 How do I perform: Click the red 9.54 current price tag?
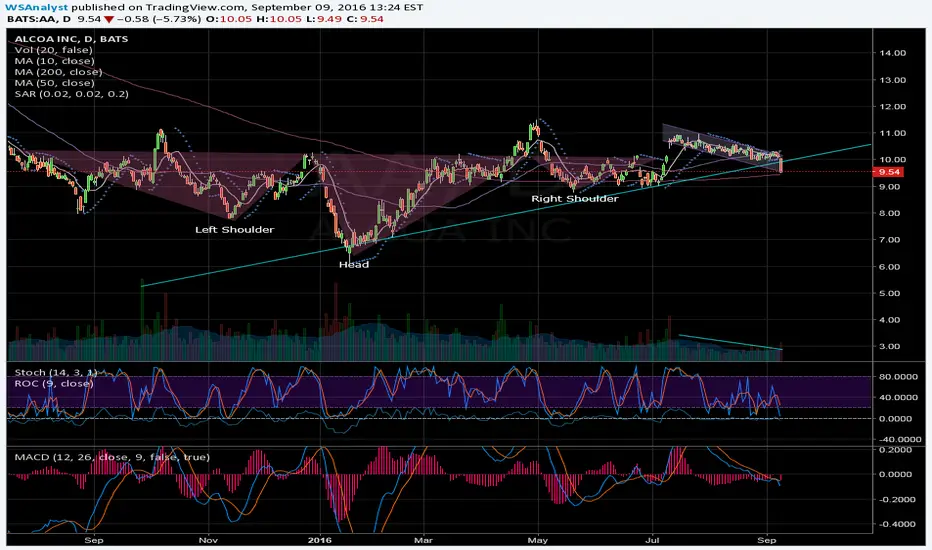[889, 172]
